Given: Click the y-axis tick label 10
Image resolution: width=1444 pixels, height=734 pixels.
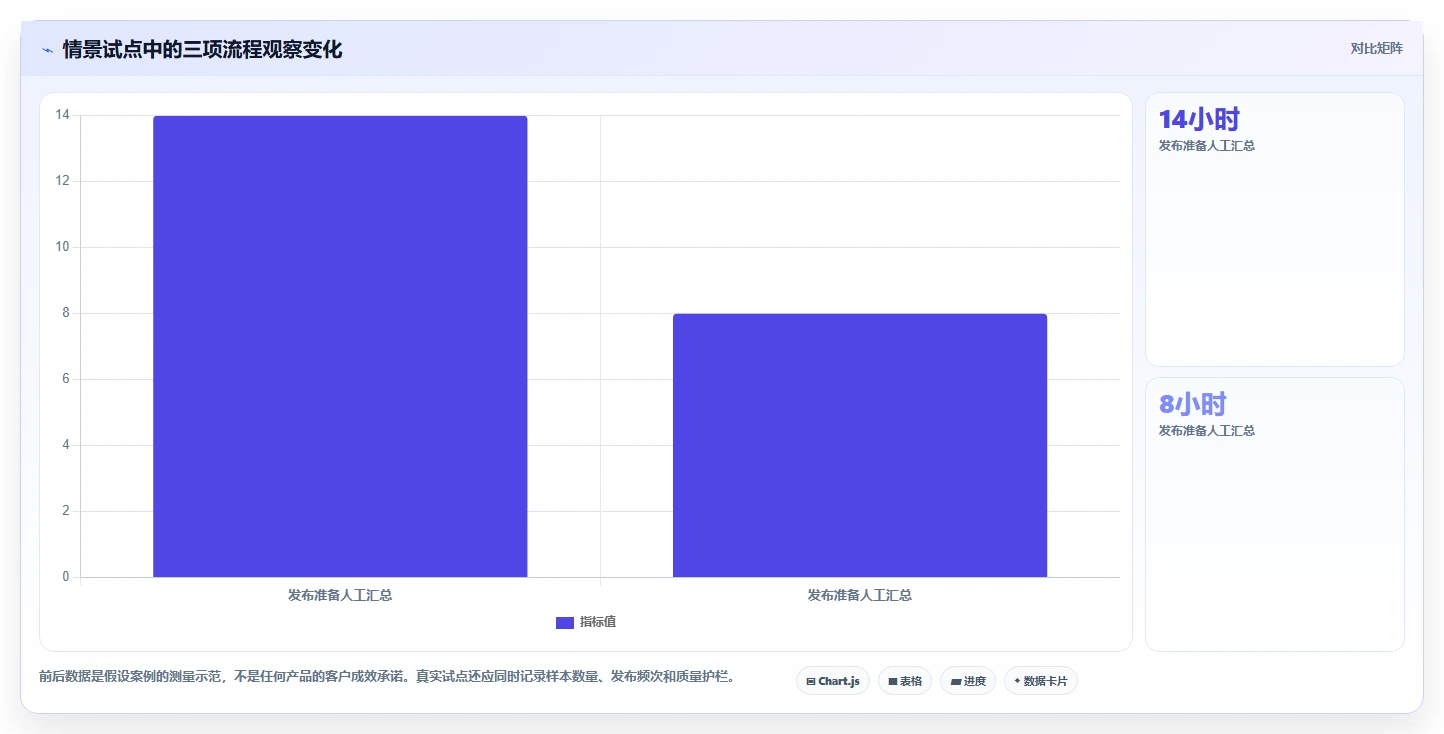Looking at the screenshot, I should tap(62, 247).
